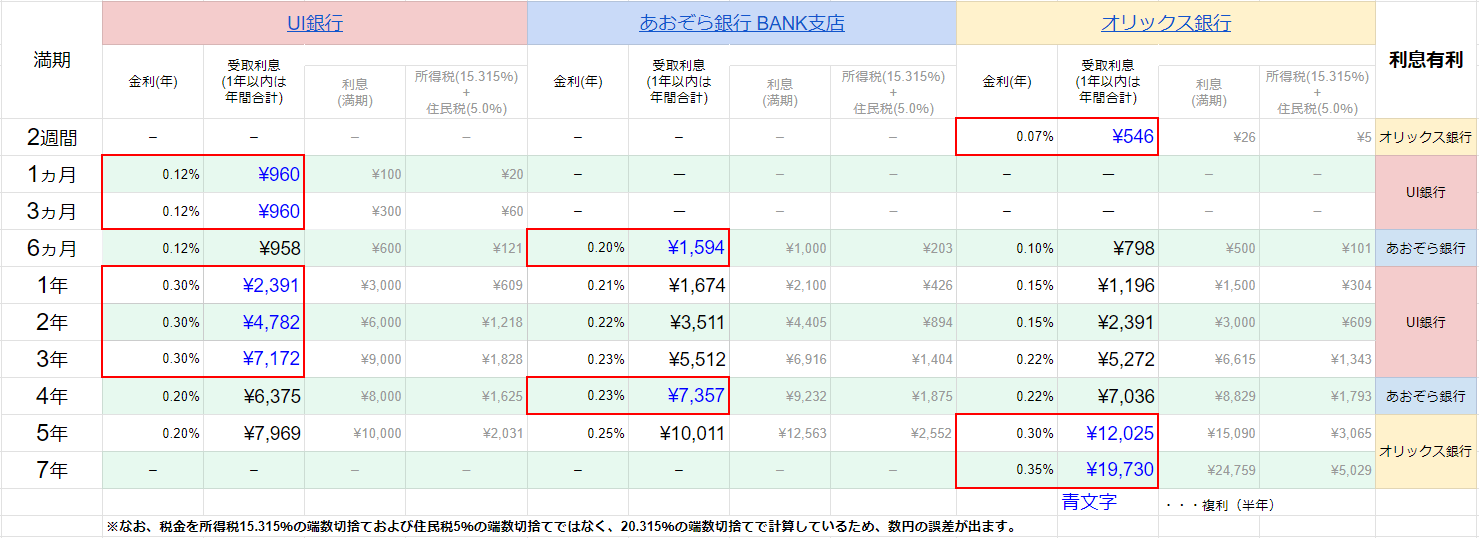Select the 4年 row label
Screen dimensions: 1479x538
[52, 396]
